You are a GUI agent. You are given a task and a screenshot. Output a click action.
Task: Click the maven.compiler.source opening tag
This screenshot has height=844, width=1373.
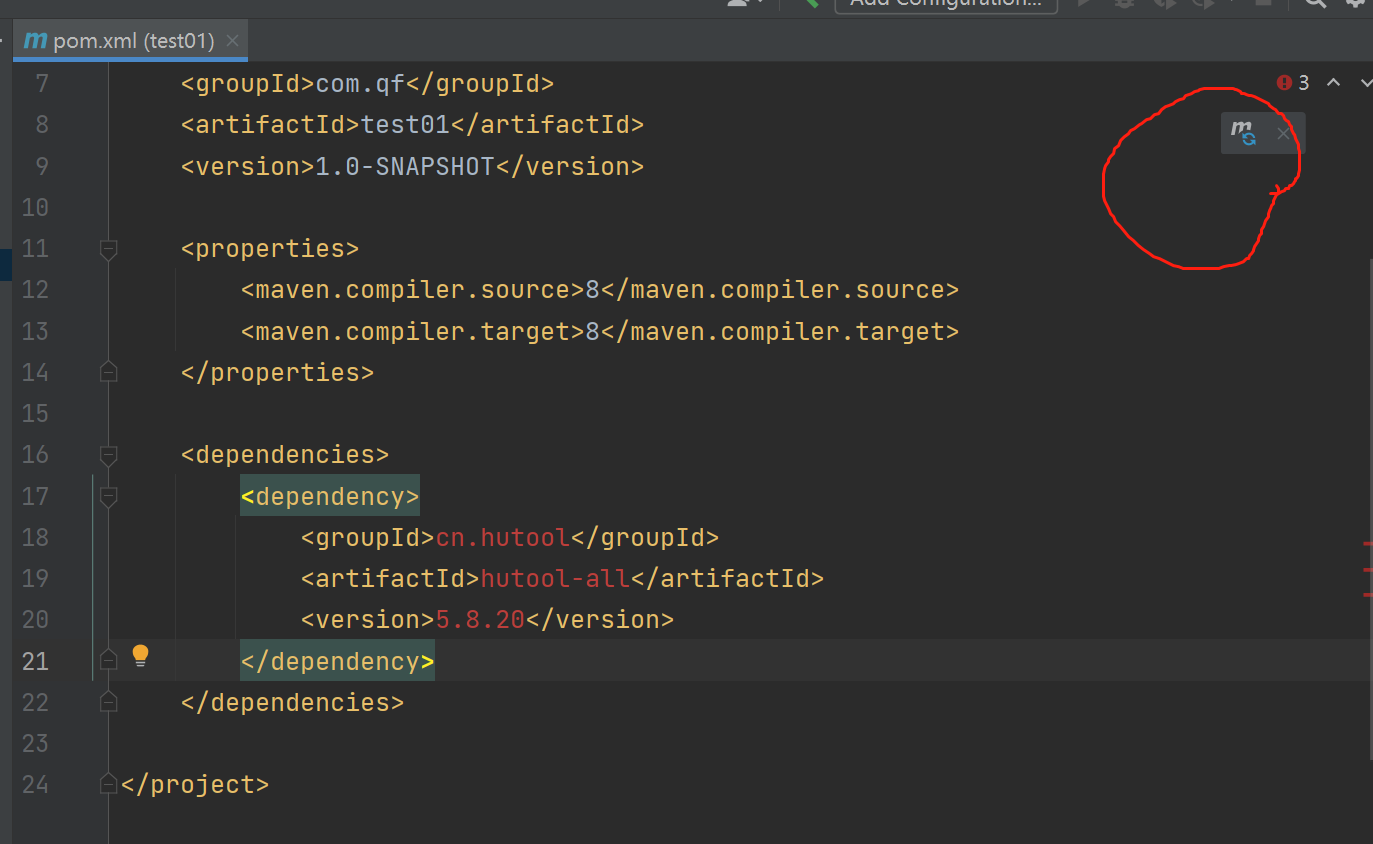coord(413,290)
